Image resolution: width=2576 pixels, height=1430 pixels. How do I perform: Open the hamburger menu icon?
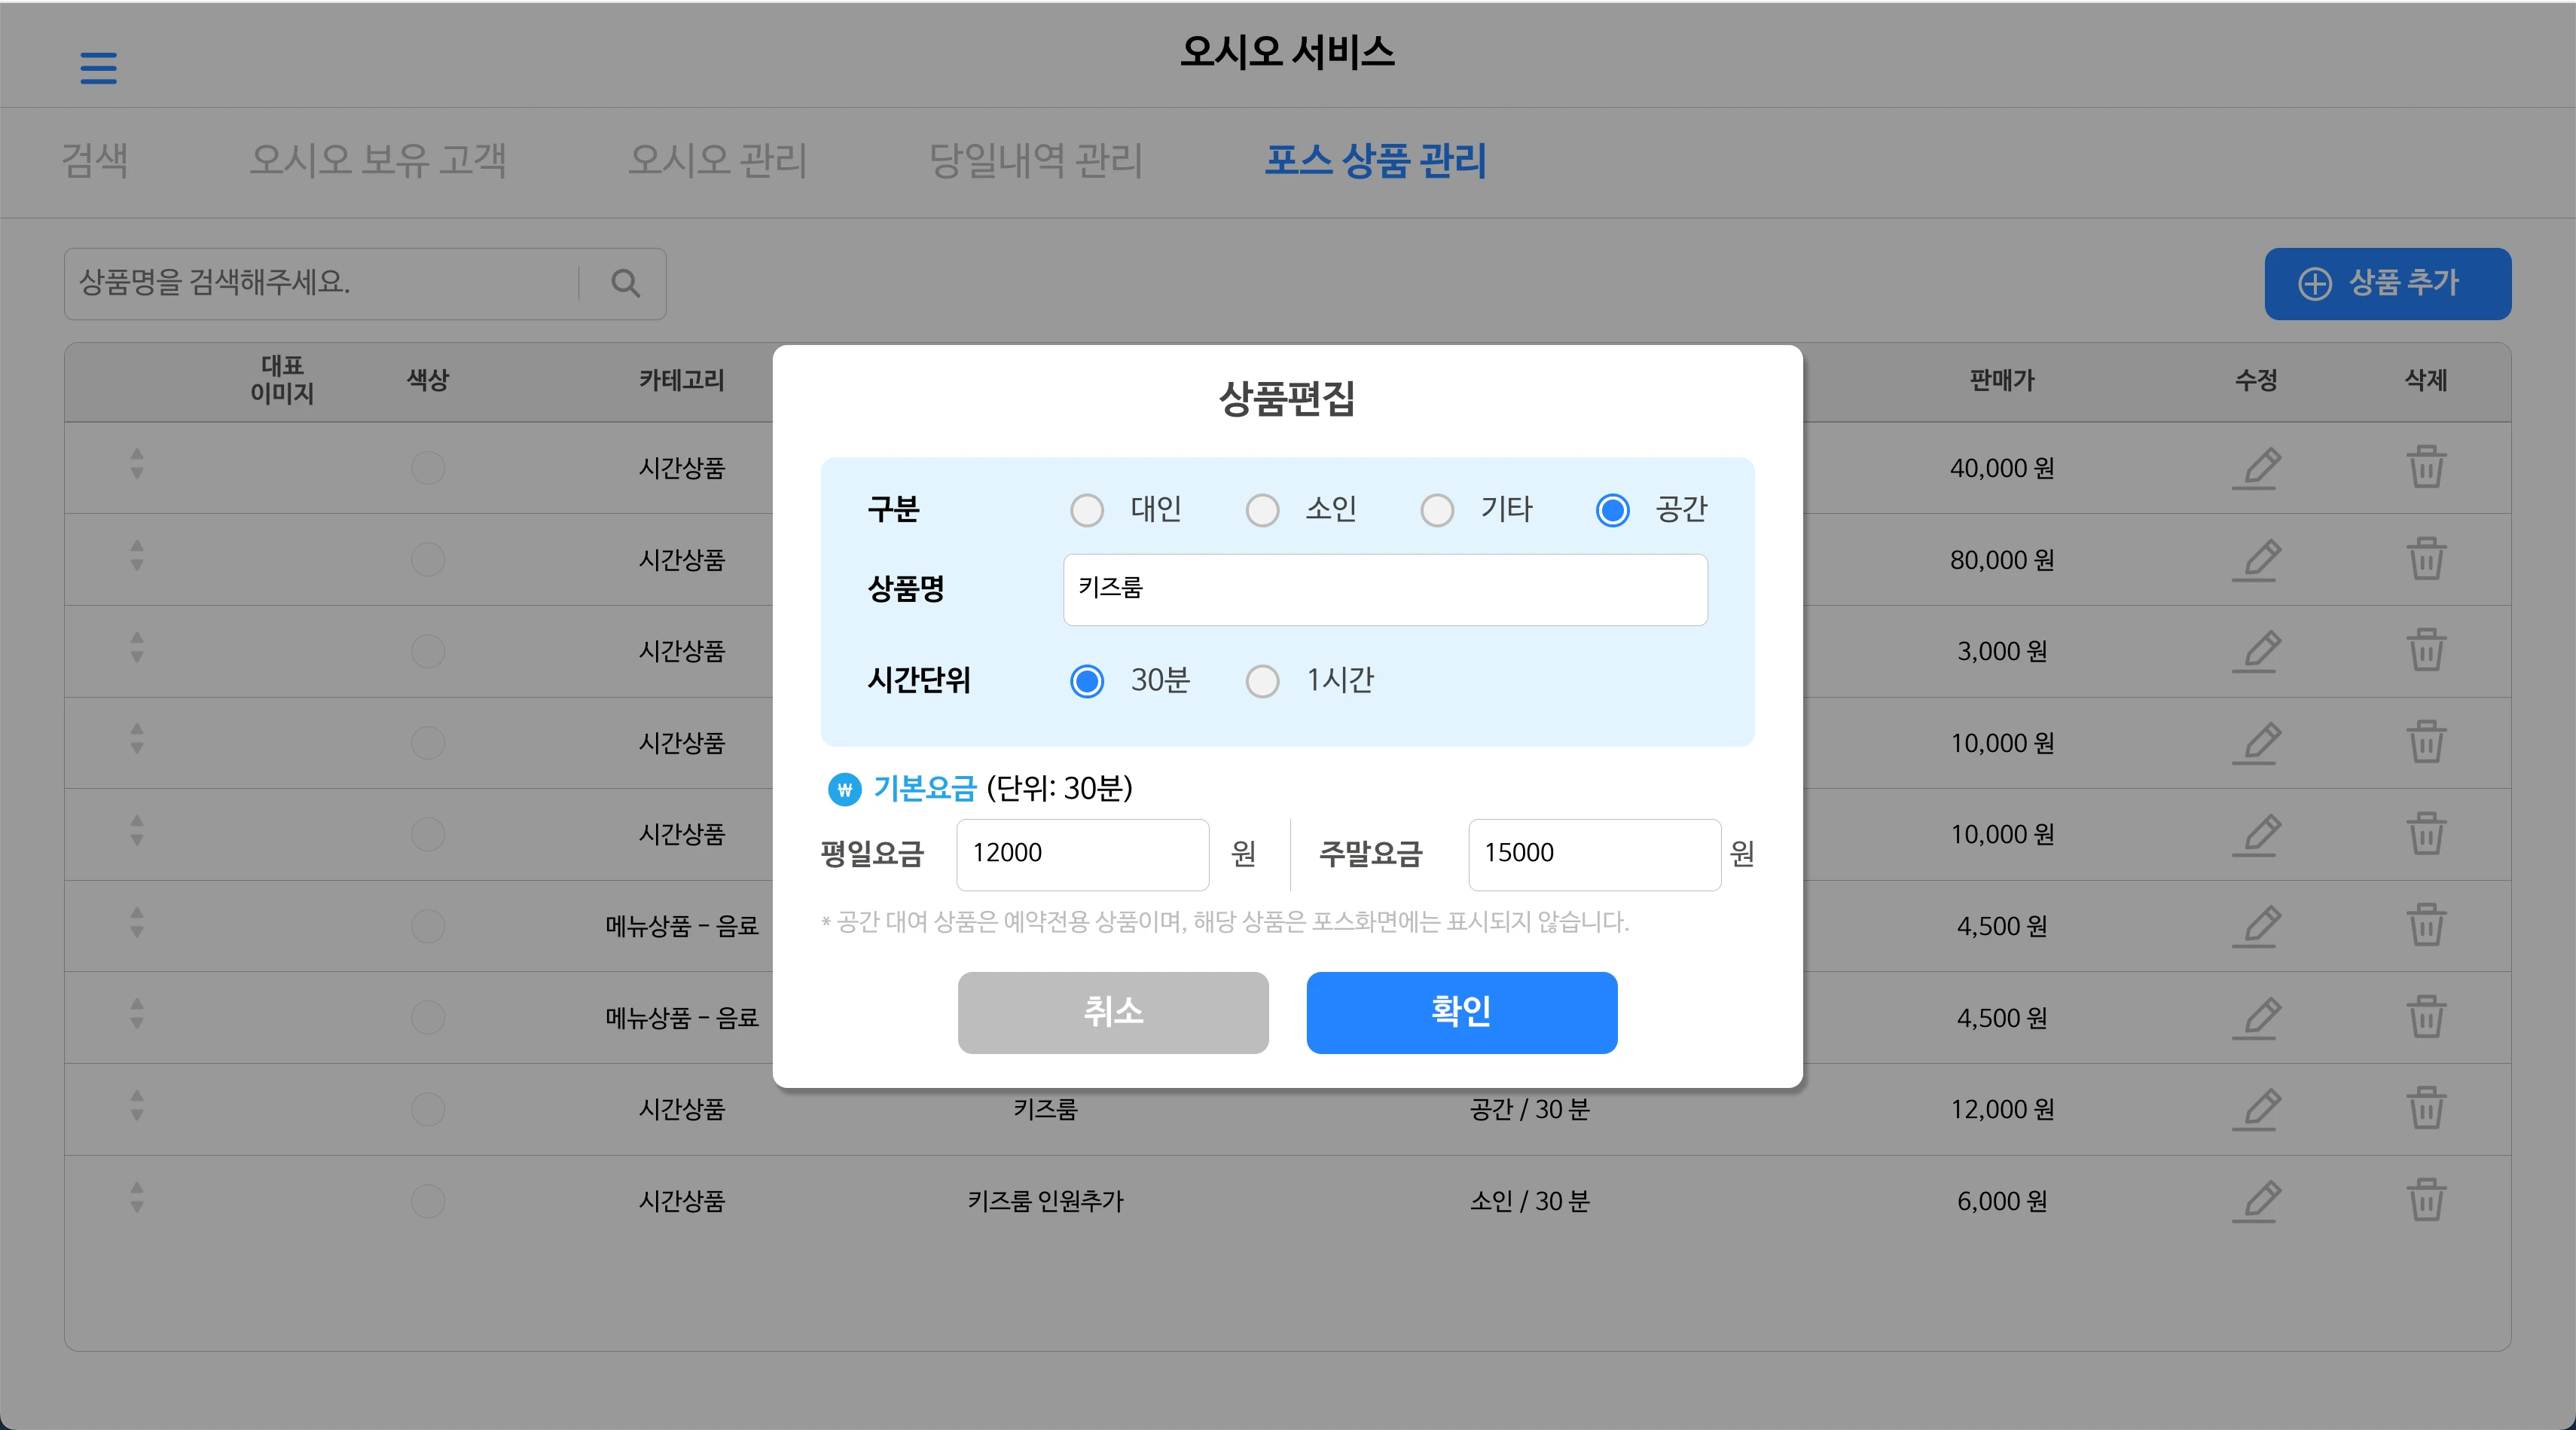[98, 68]
